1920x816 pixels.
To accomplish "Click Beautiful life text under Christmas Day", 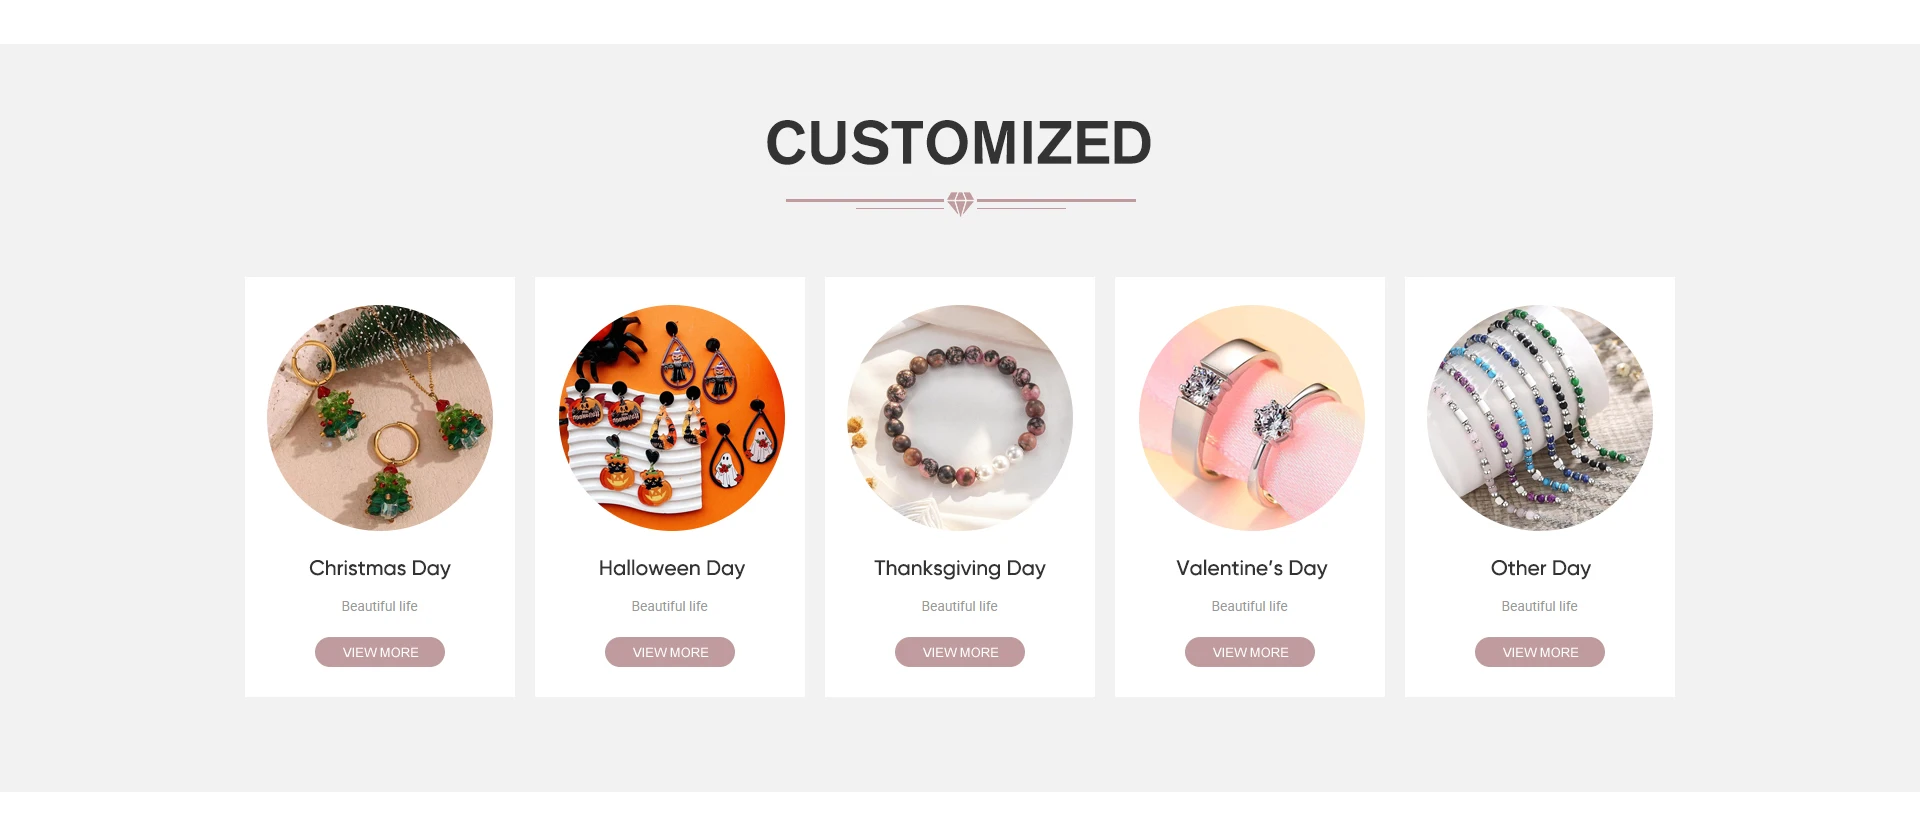I will click(x=380, y=606).
